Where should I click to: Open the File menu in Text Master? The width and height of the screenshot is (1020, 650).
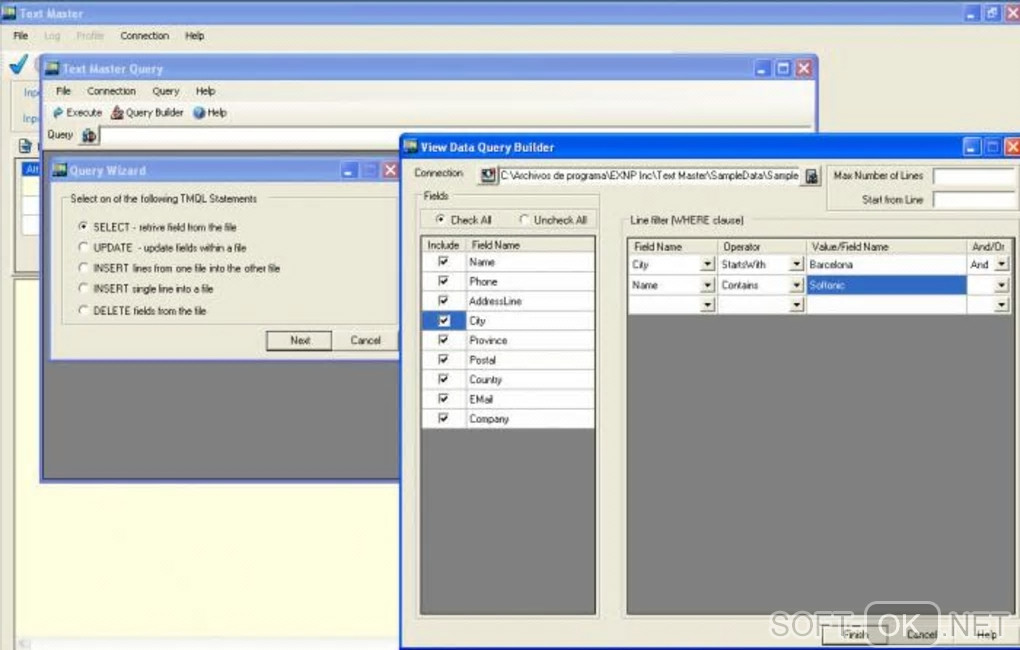click(x=21, y=36)
